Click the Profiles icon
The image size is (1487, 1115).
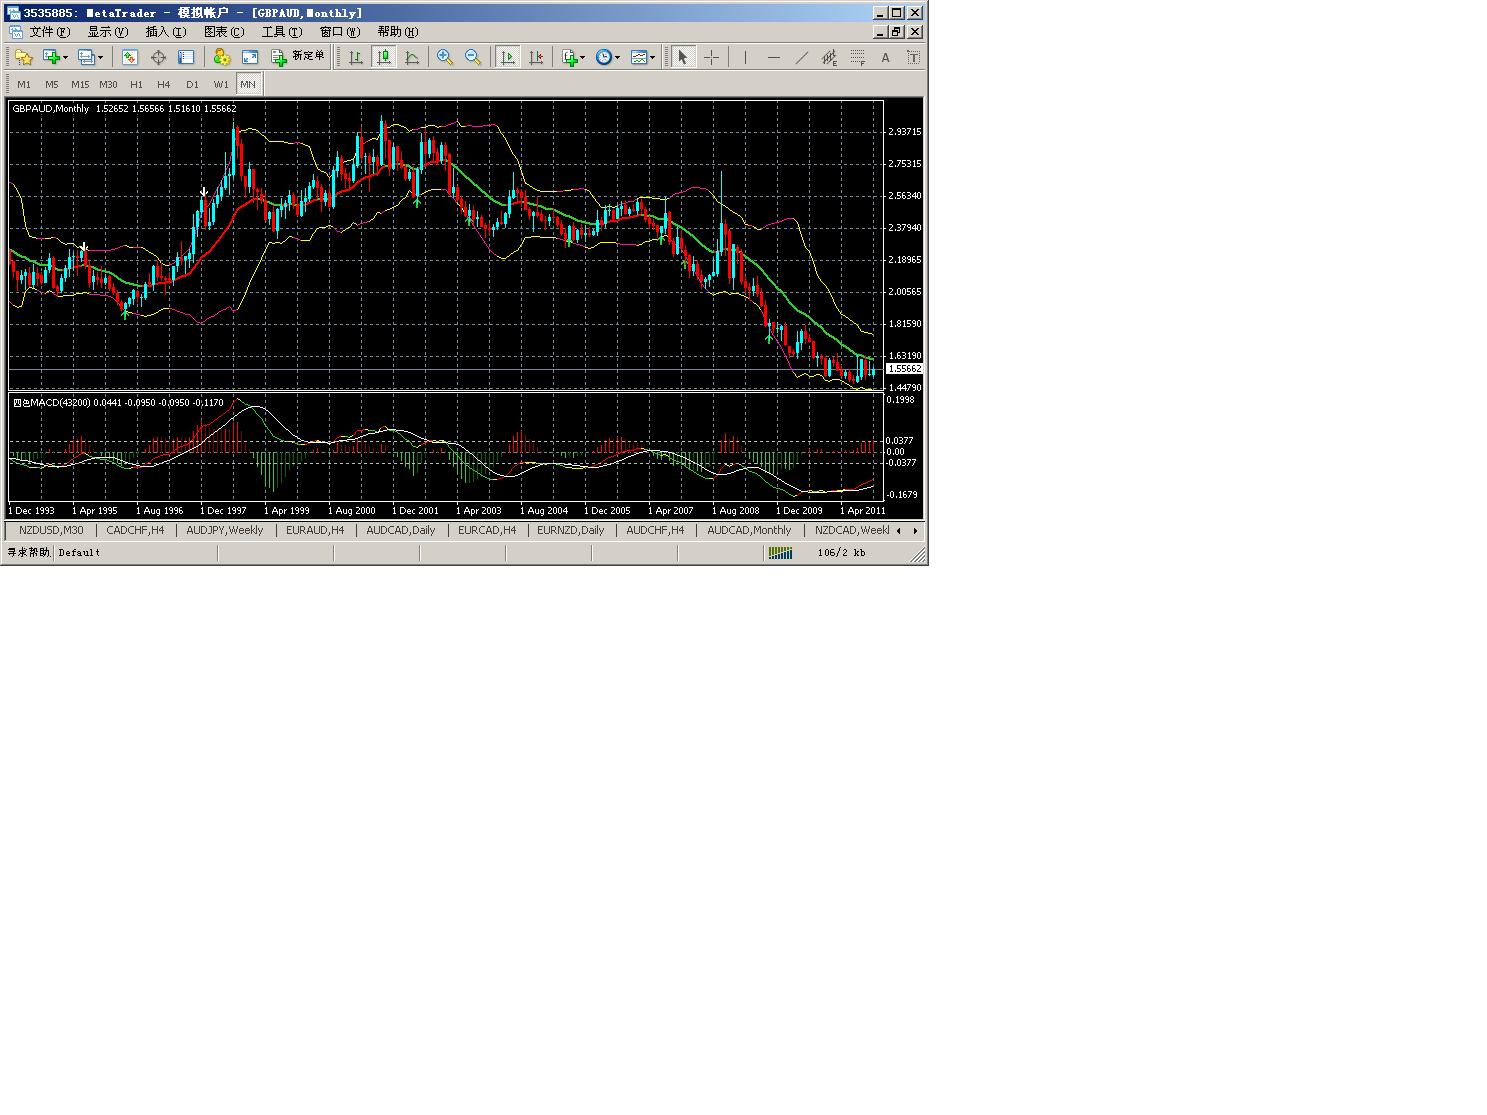click(86, 58)
